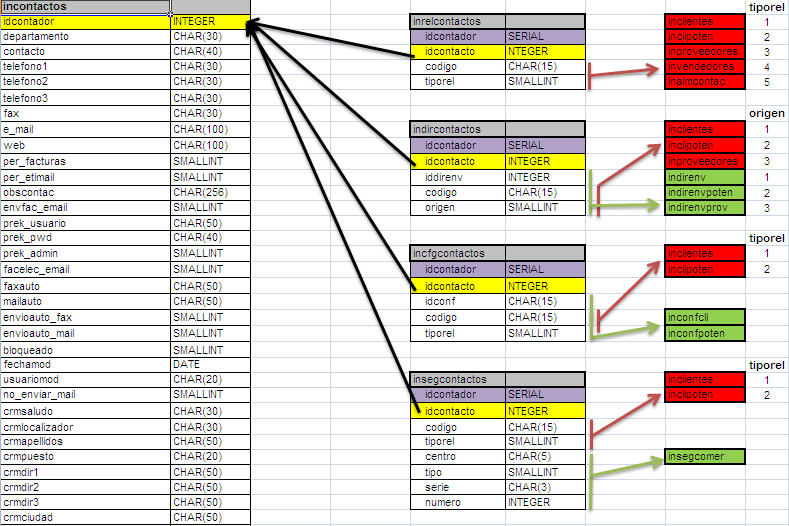This screenshot has height=526, width=789.
Task: Select the CHAR(256) type cell
Action: tap(210, 193)
